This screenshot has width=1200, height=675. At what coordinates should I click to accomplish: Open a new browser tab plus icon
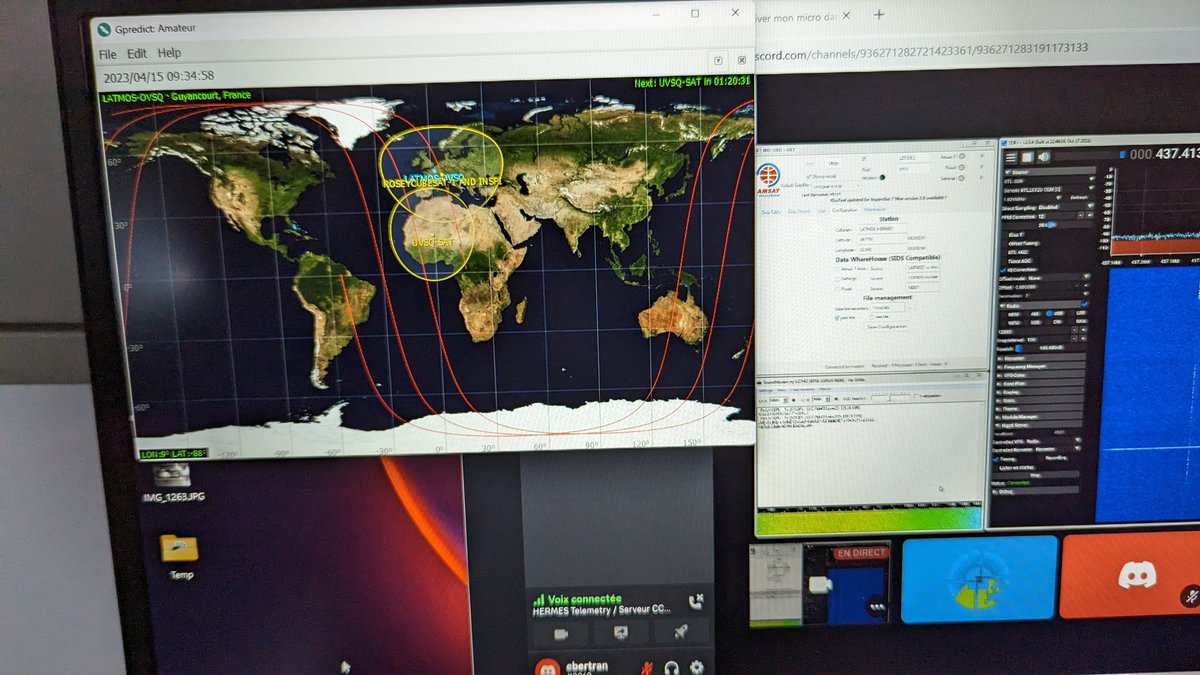pos(879,14)
